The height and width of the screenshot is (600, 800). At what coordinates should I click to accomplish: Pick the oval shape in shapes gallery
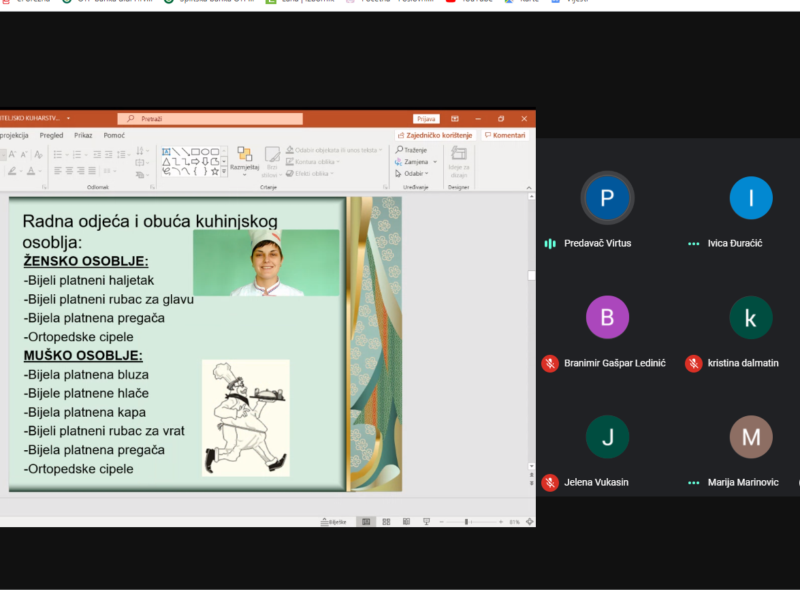pos(205,152)
